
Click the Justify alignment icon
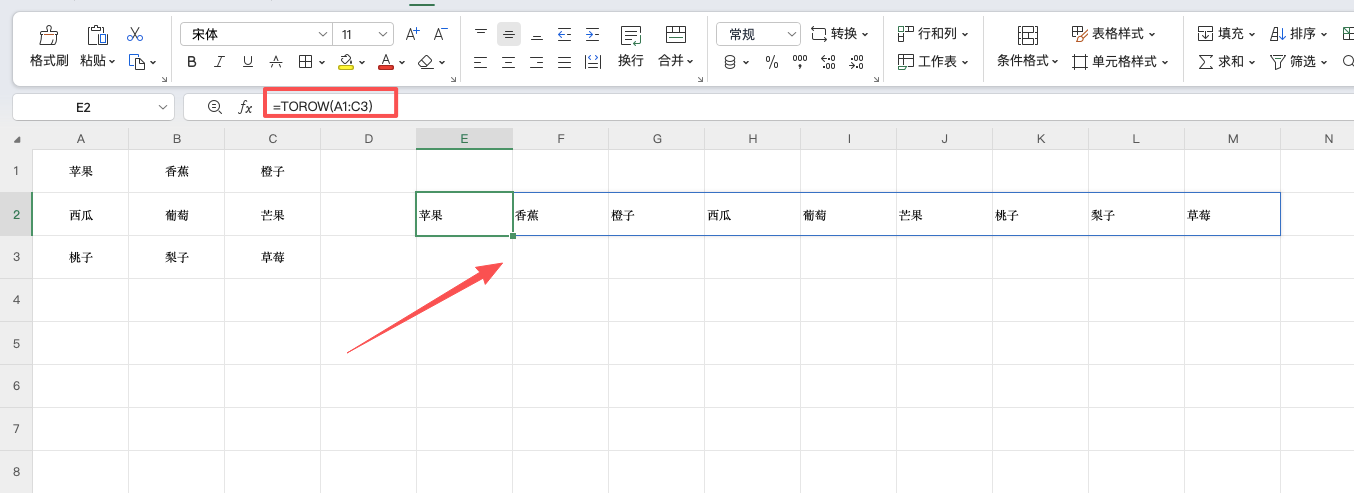coord(565,62)
